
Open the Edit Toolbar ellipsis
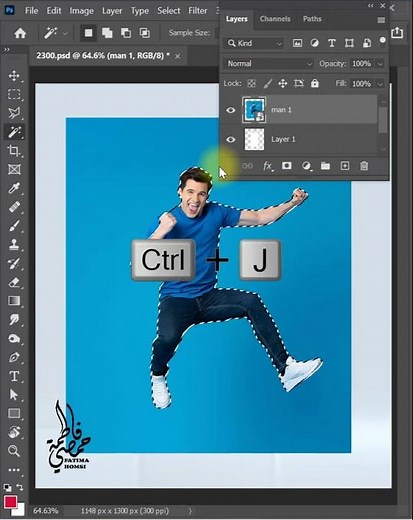coord(14,470)
